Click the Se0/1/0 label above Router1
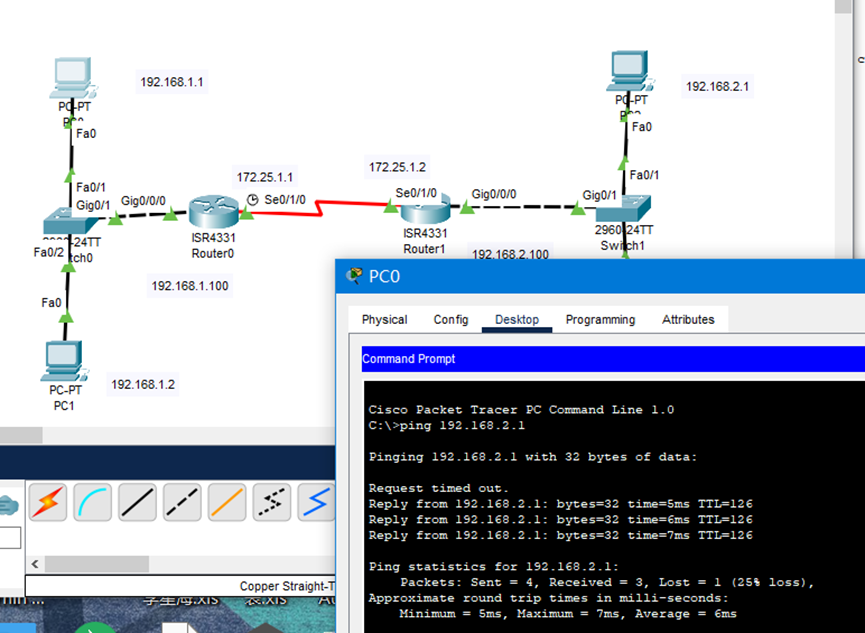The height and width of the screenshot is (633, 865). (416, 193)
